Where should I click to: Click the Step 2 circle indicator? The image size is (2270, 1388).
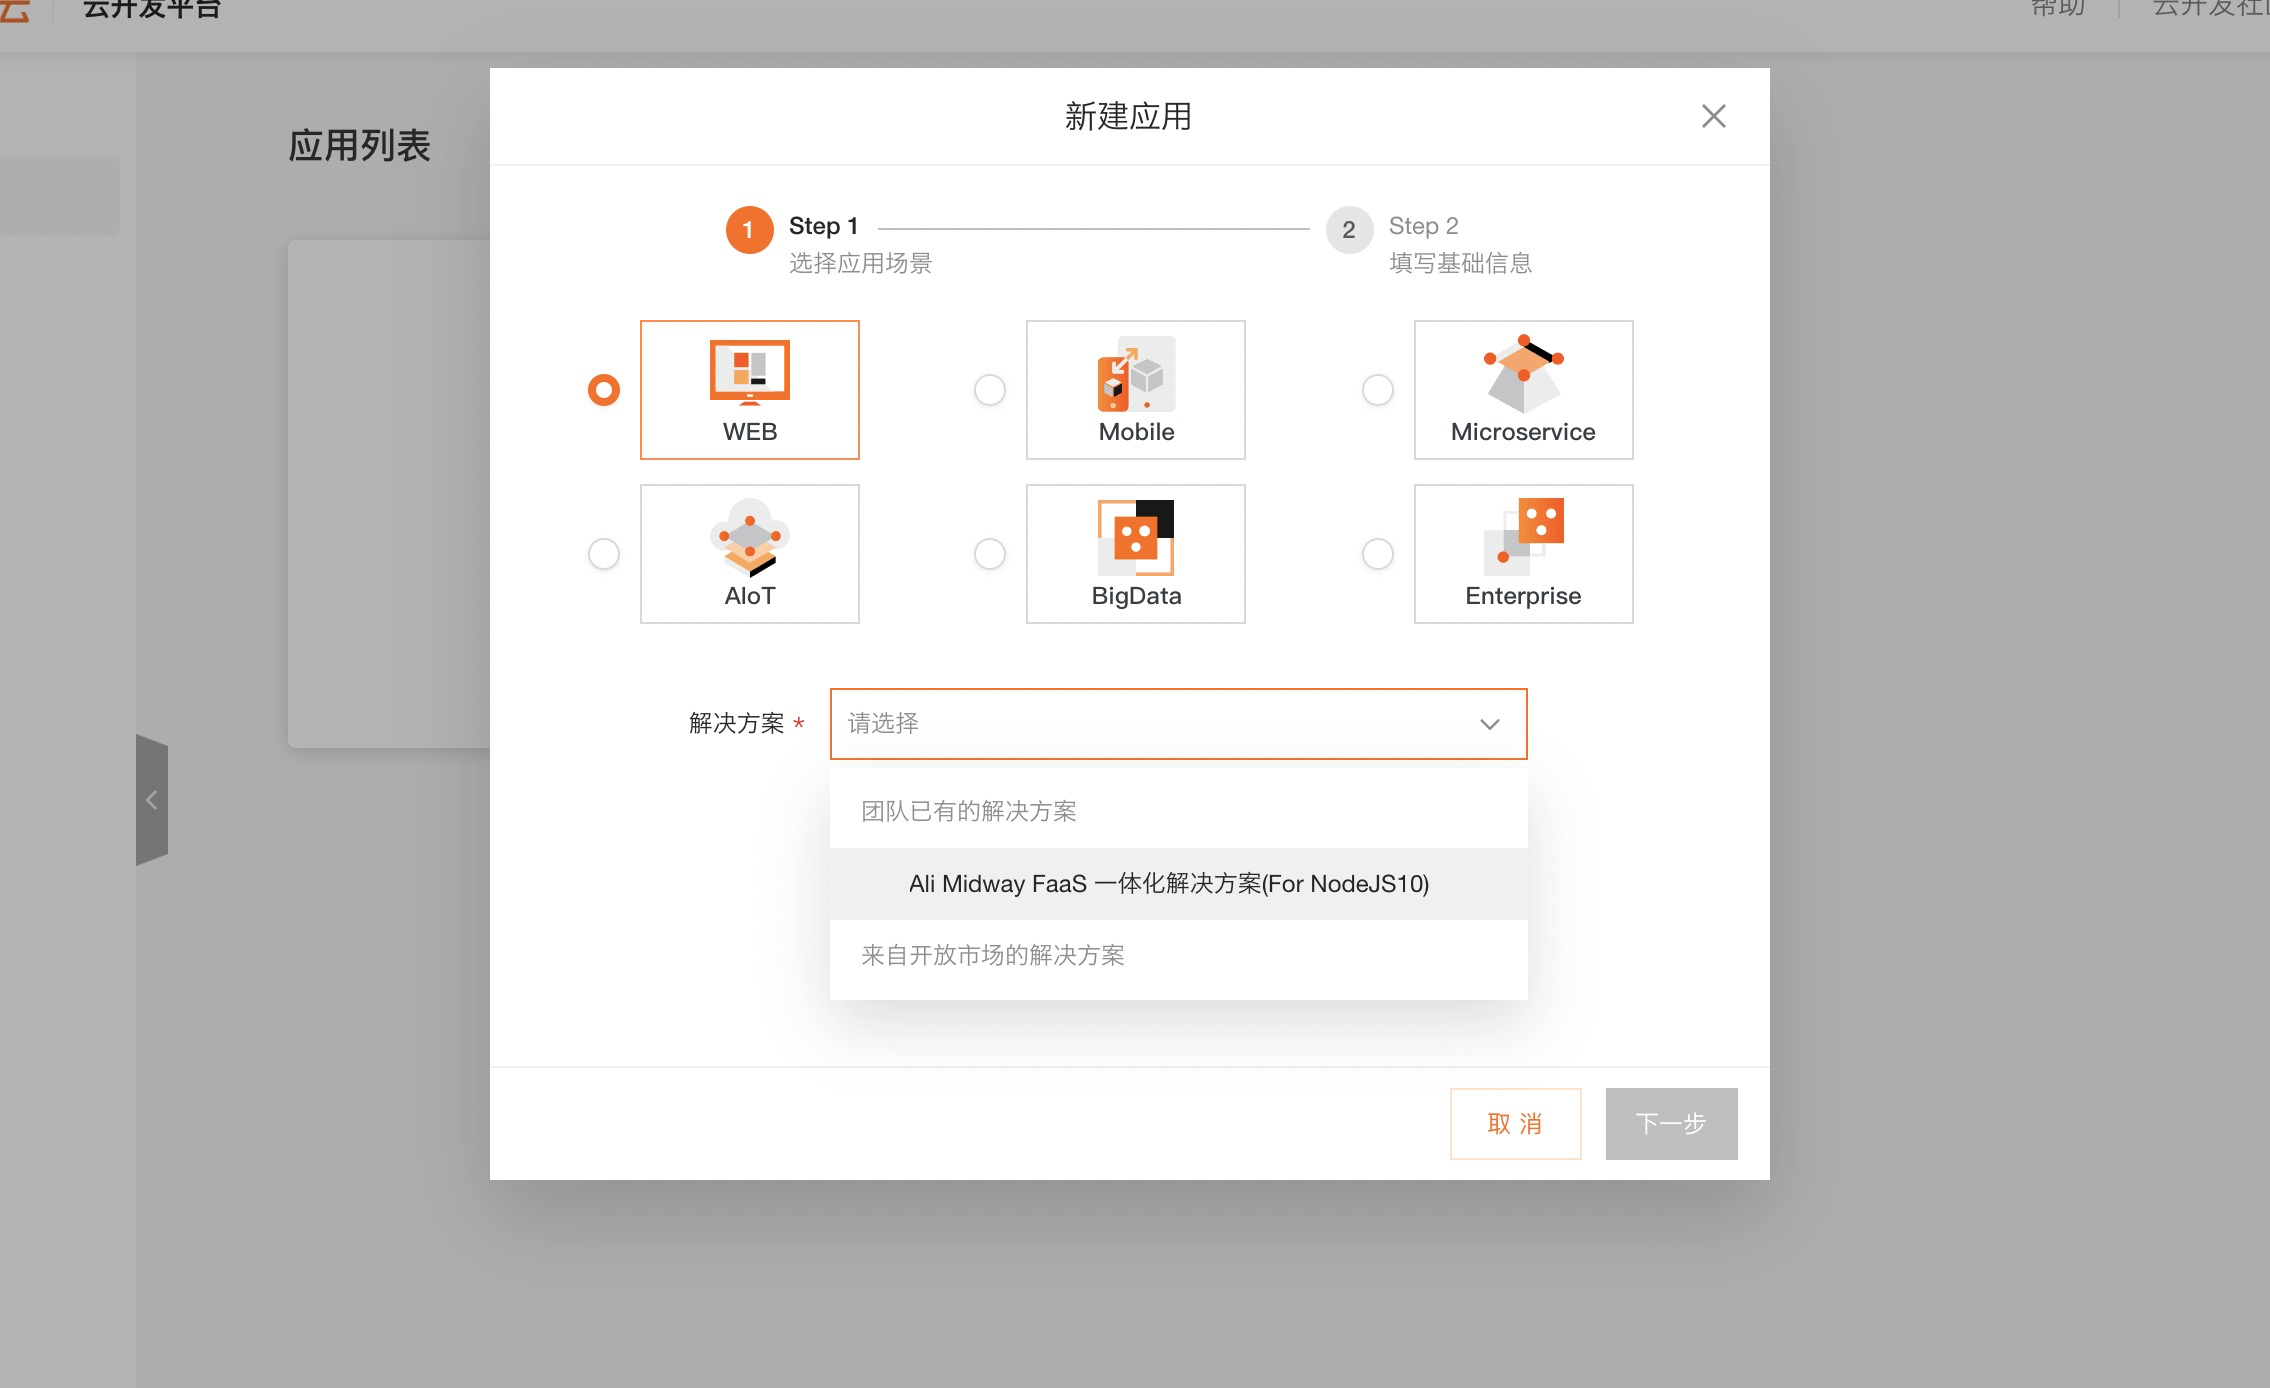[1348, 230]
